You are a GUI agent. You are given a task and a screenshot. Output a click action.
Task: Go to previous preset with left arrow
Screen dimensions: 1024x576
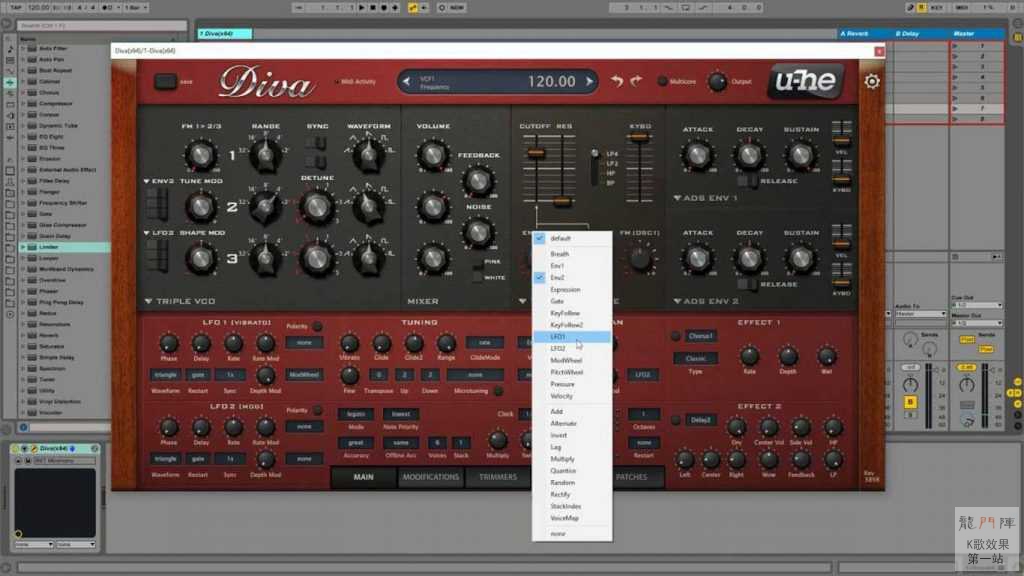pyautogui.click(x=407, y=82)
